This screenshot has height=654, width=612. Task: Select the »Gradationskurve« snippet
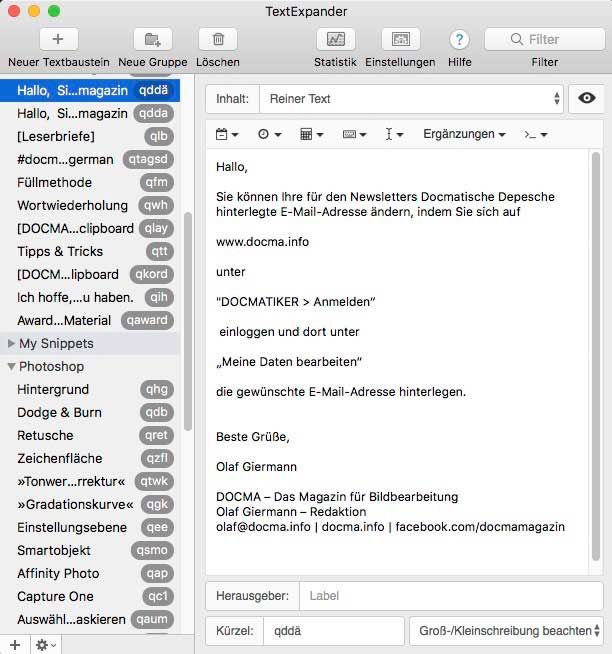[x=90, y=504]
